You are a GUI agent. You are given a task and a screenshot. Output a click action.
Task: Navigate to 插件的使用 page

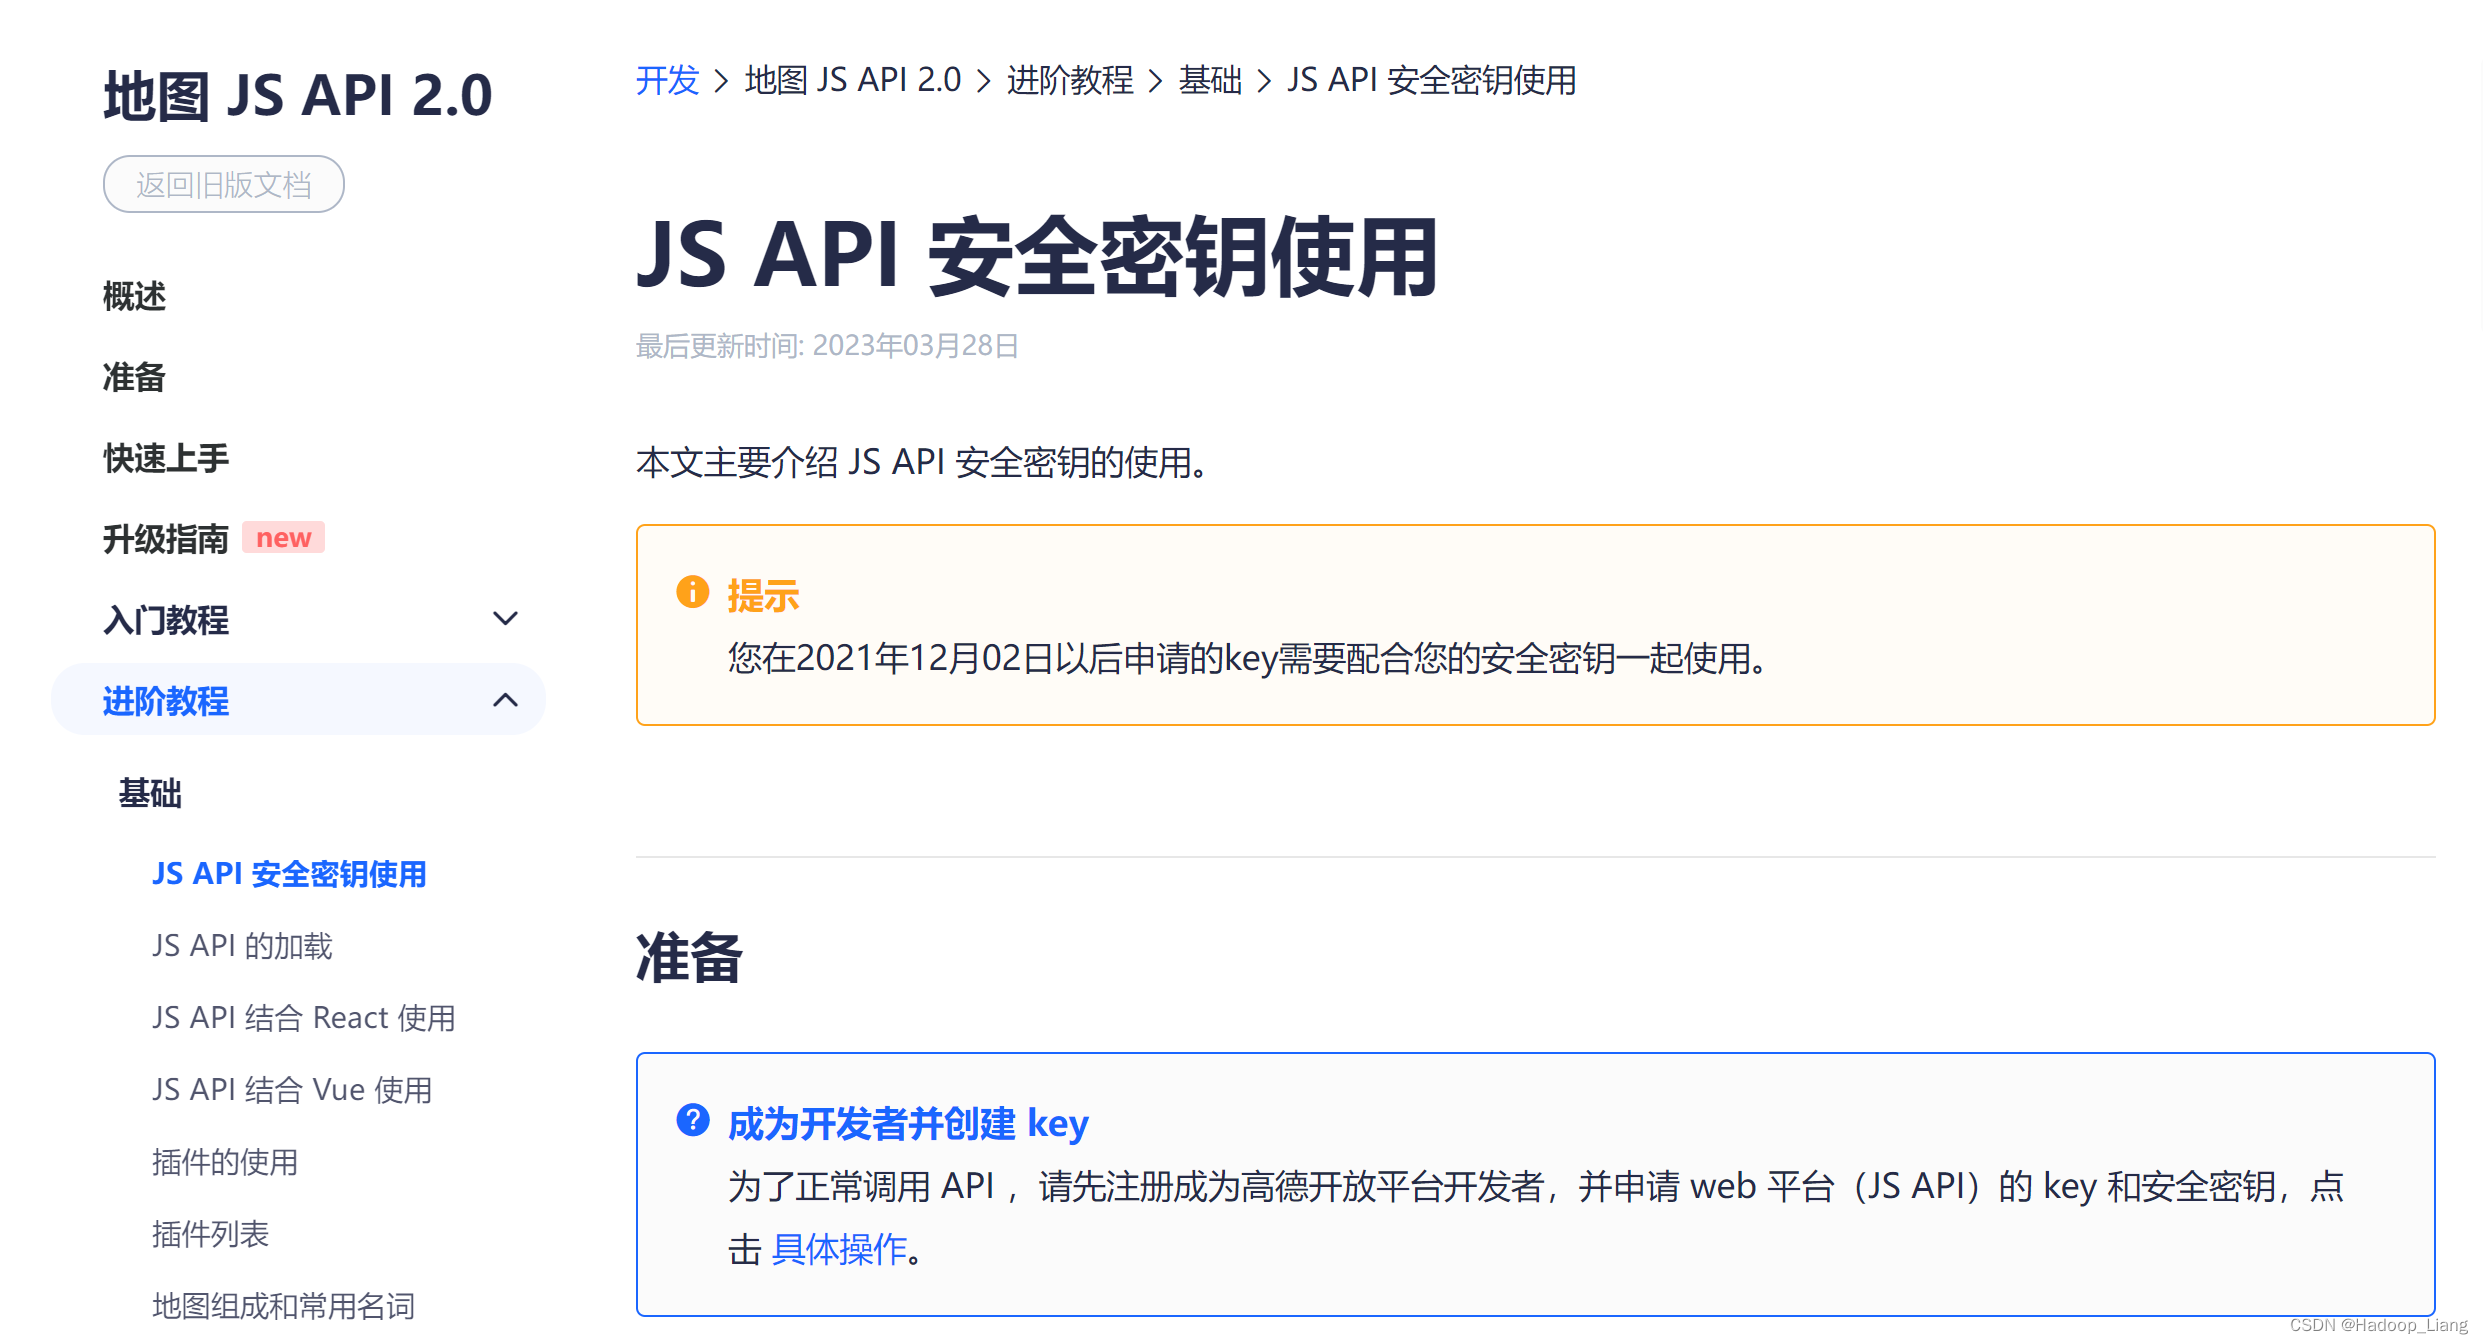(x=225, y=1162)
